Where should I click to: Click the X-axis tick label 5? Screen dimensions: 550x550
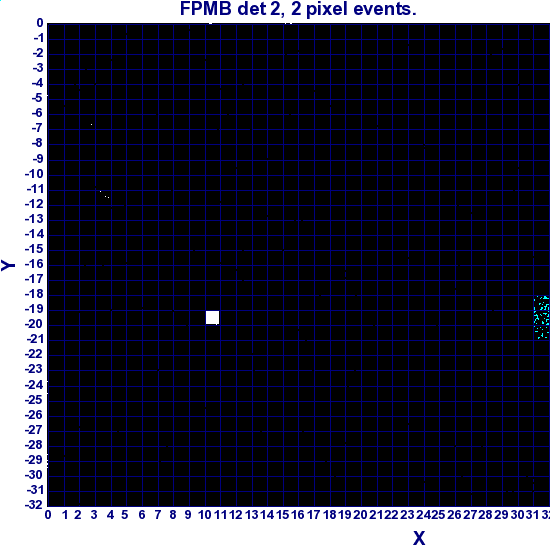coord(125,515)
